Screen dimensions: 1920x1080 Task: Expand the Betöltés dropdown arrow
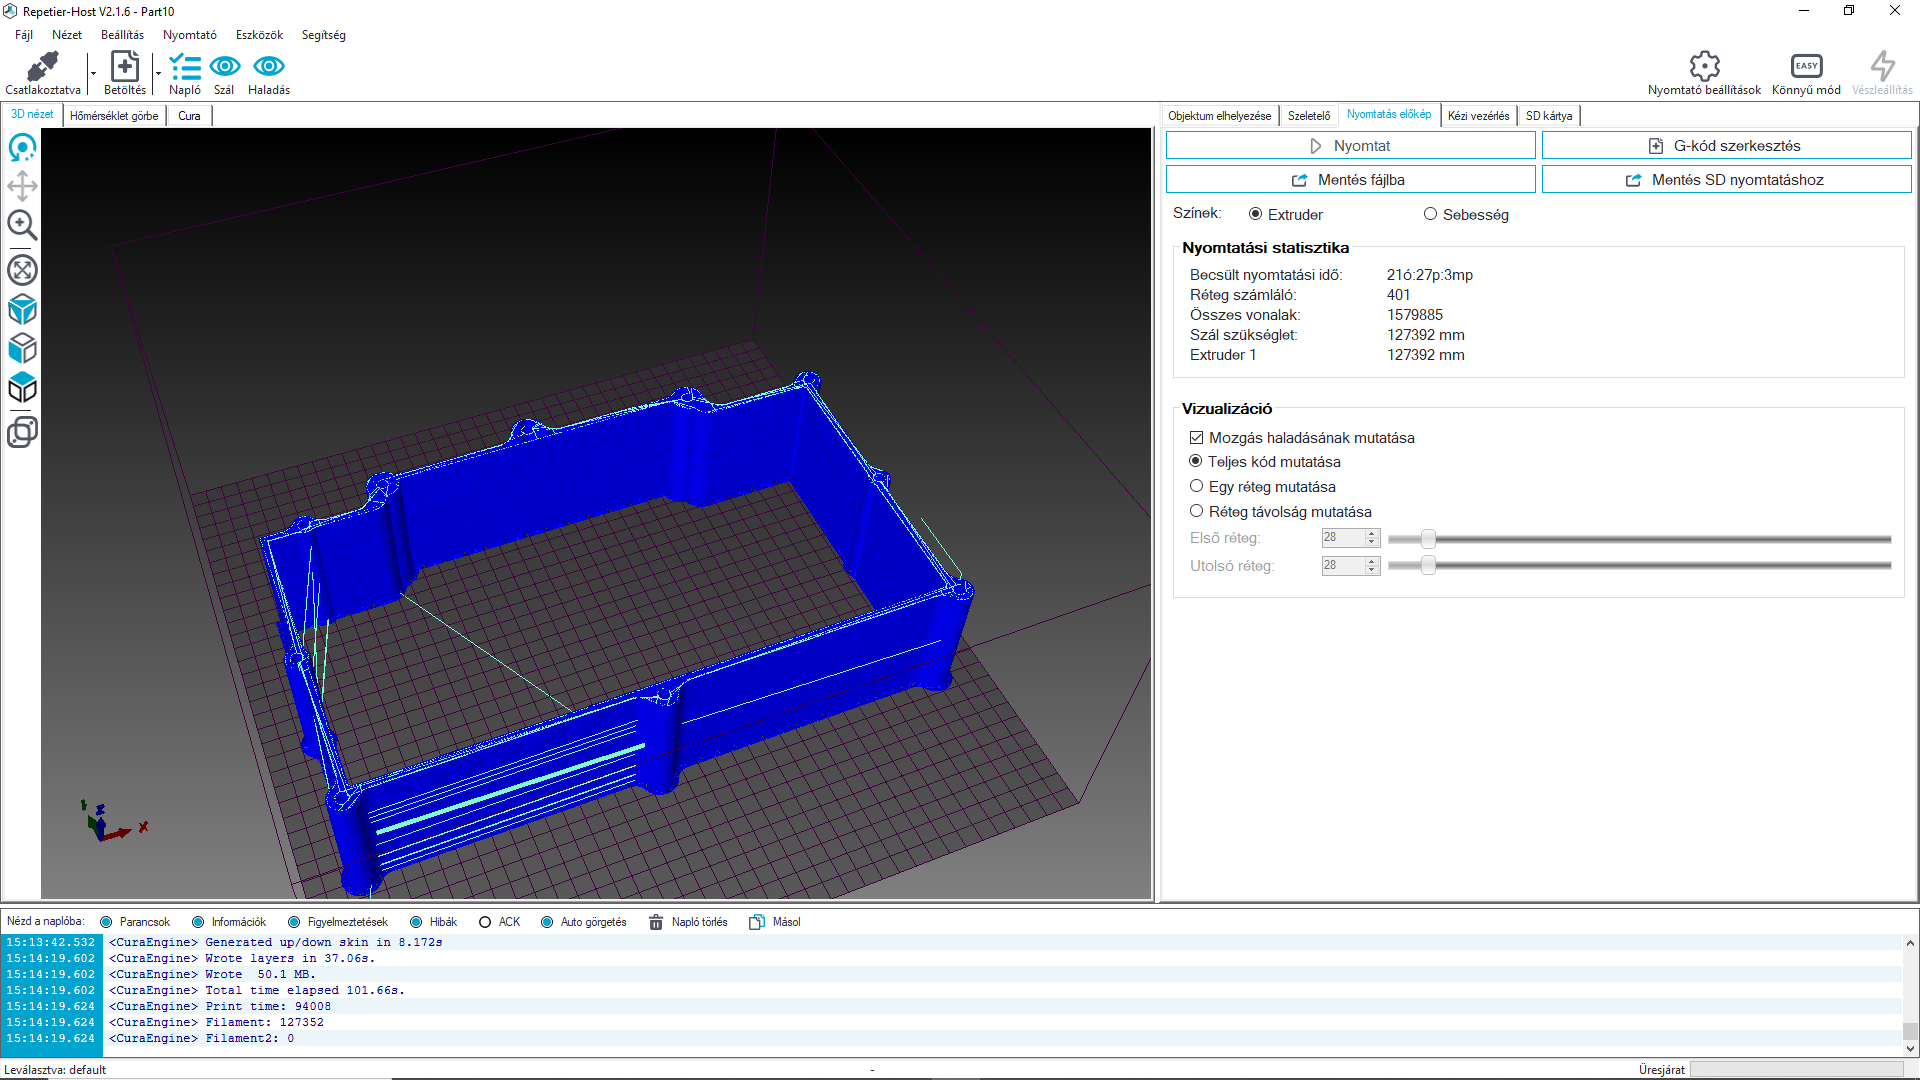(158, 73)
